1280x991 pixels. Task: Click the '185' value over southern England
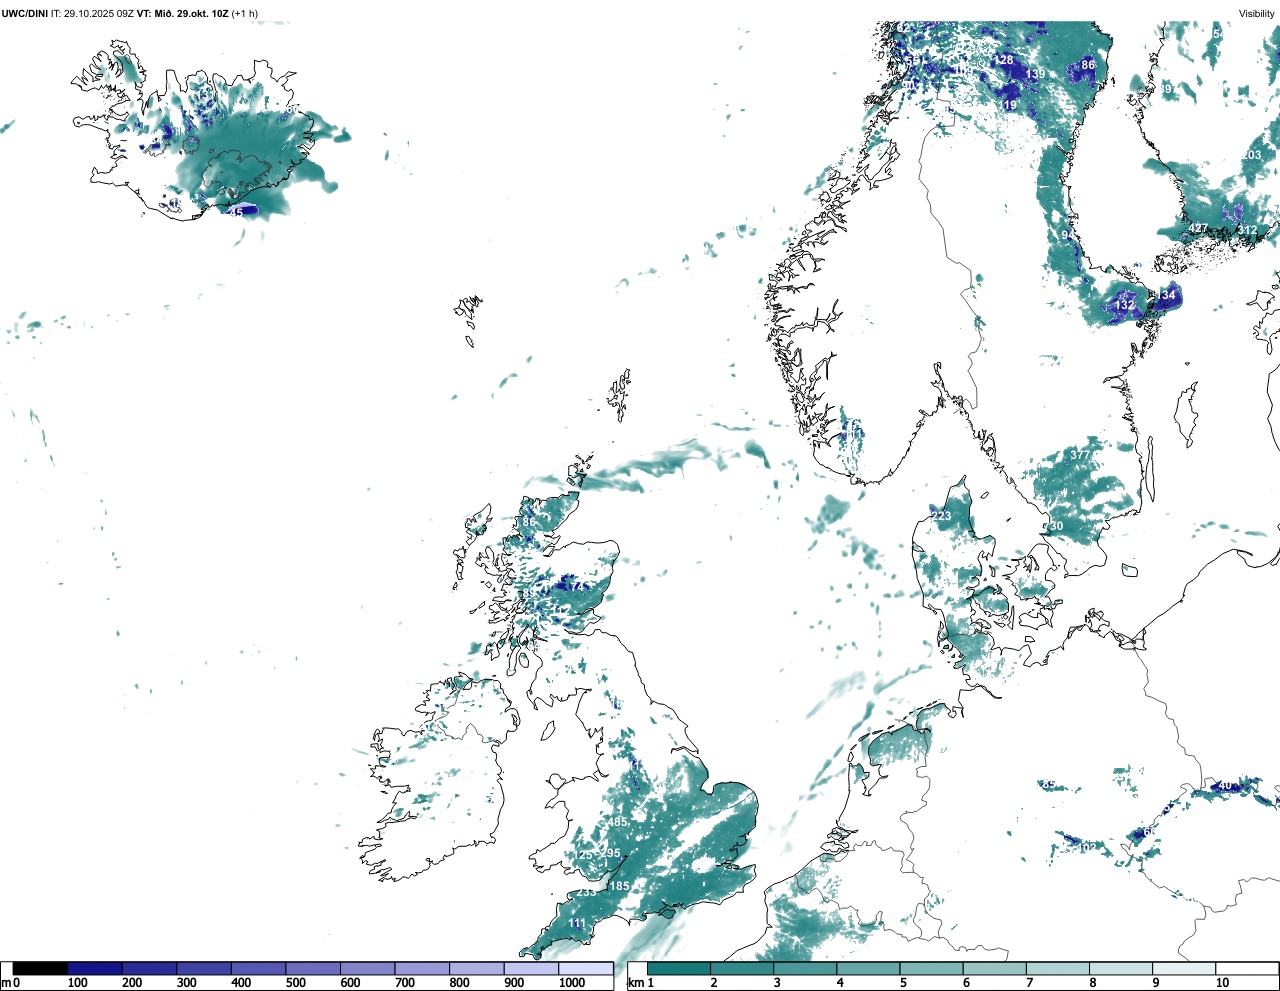(x=620, y=886)
